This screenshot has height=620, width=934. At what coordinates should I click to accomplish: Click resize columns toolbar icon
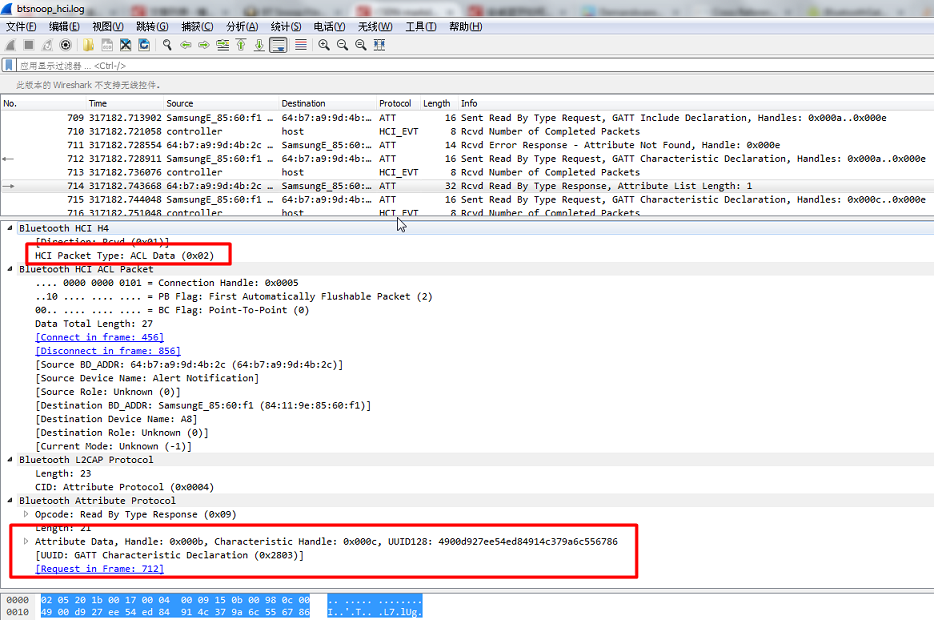point(379,45)
